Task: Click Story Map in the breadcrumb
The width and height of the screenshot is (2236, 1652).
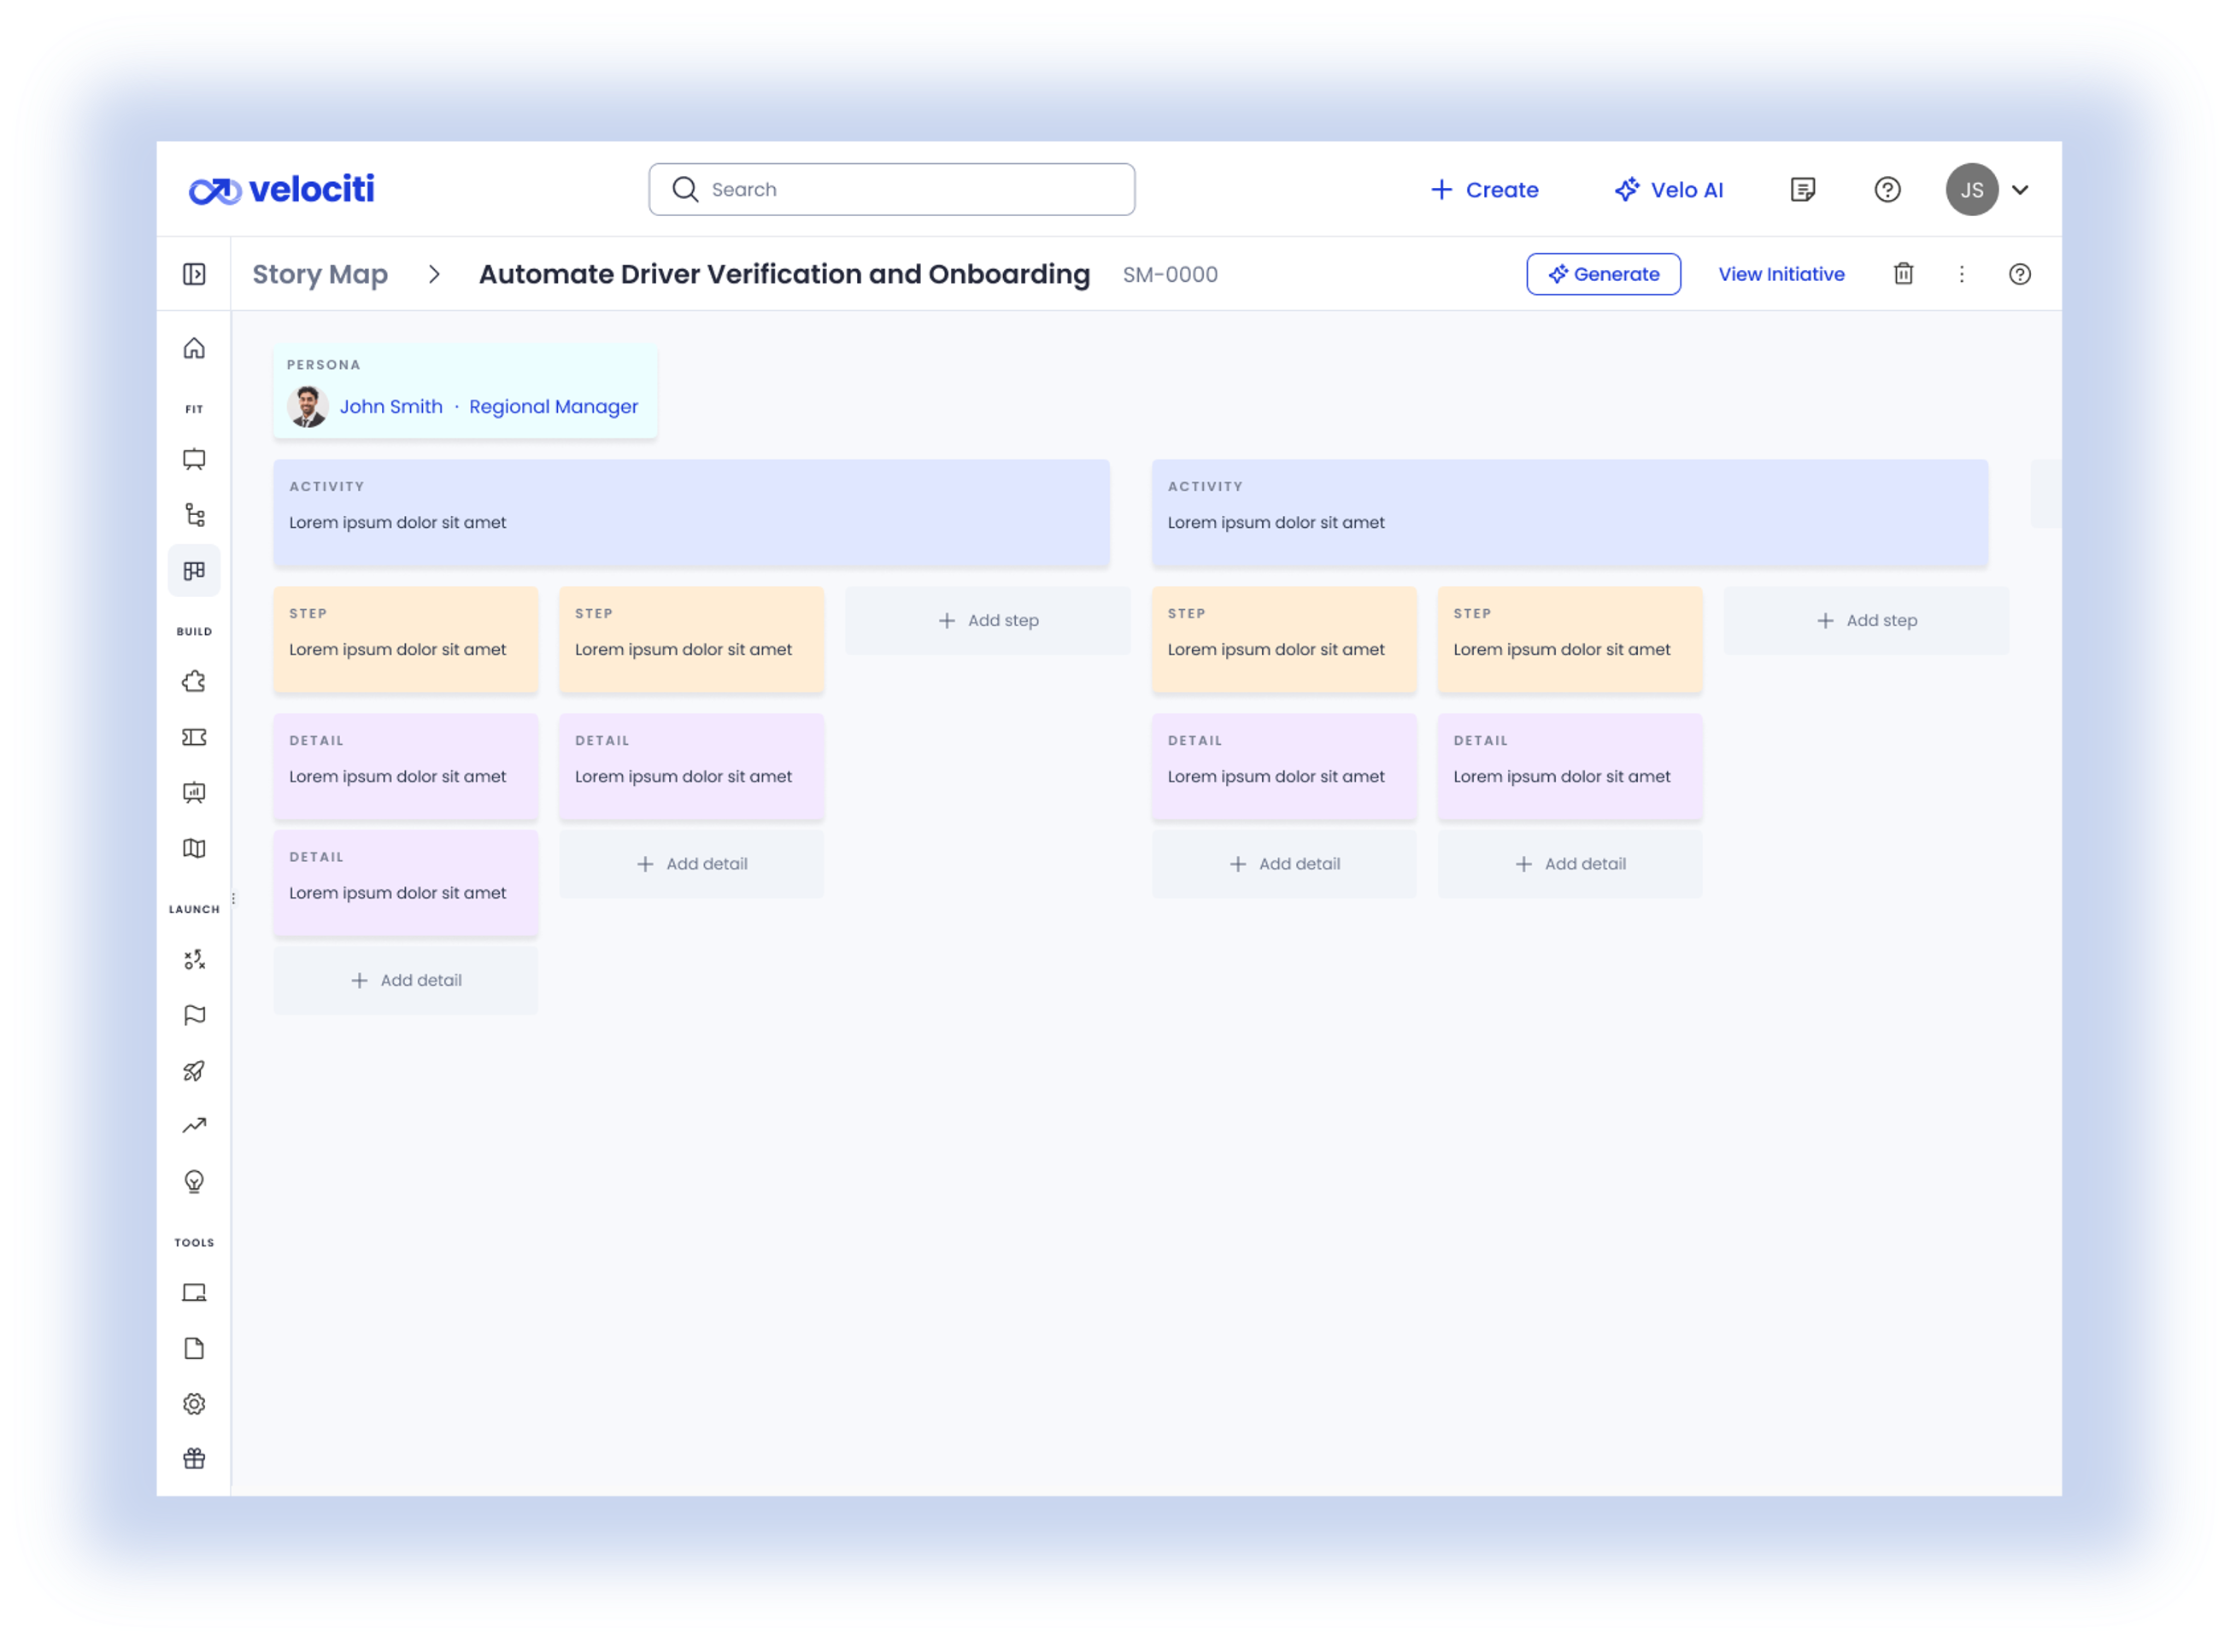Action: (x=320, y=273)
